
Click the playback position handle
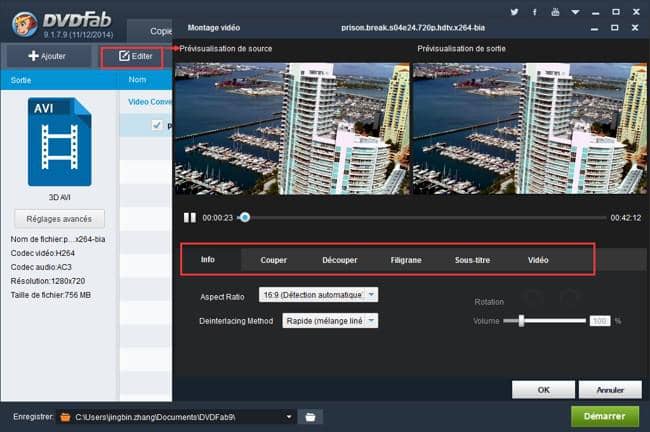tap(245, 217)
